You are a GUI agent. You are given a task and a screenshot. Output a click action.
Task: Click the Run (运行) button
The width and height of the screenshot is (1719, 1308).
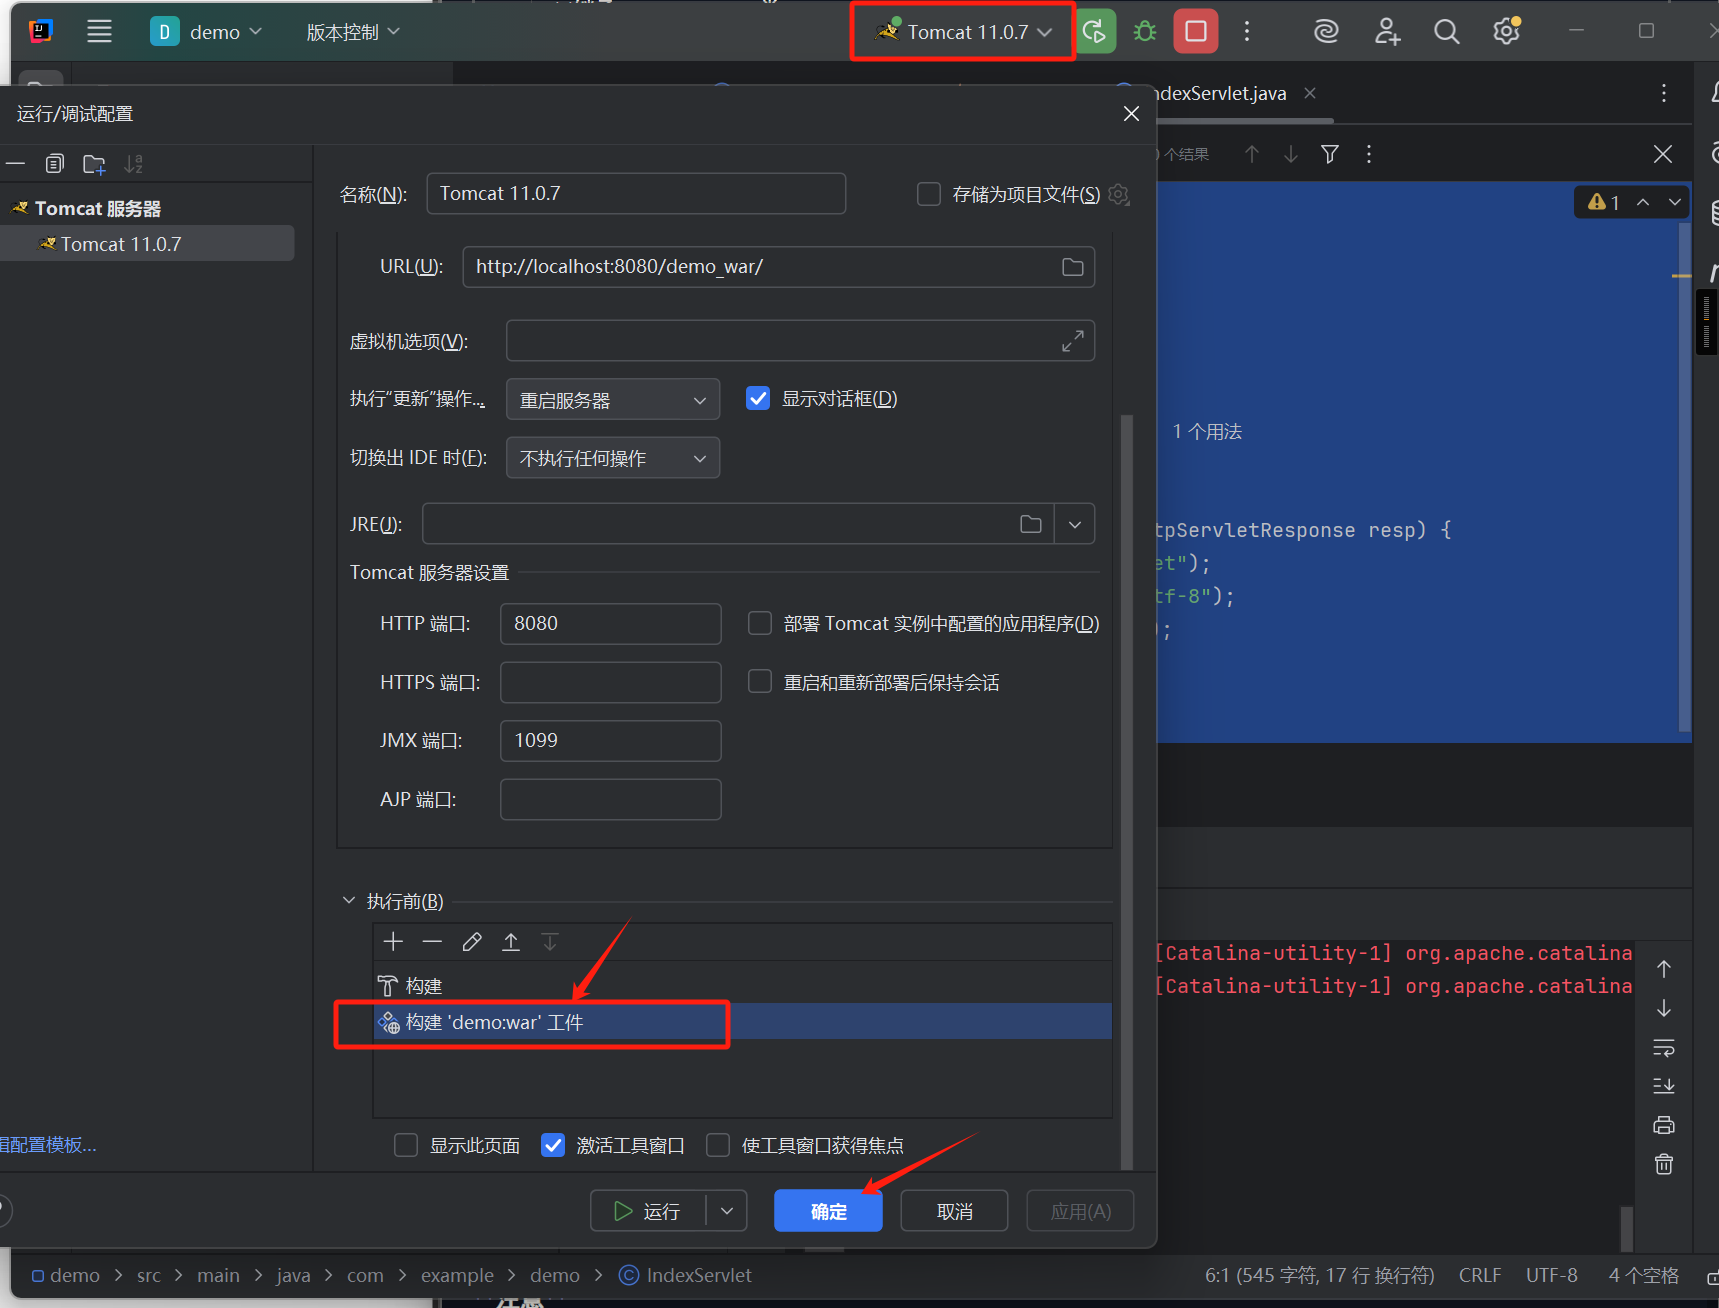(648, 1211)
